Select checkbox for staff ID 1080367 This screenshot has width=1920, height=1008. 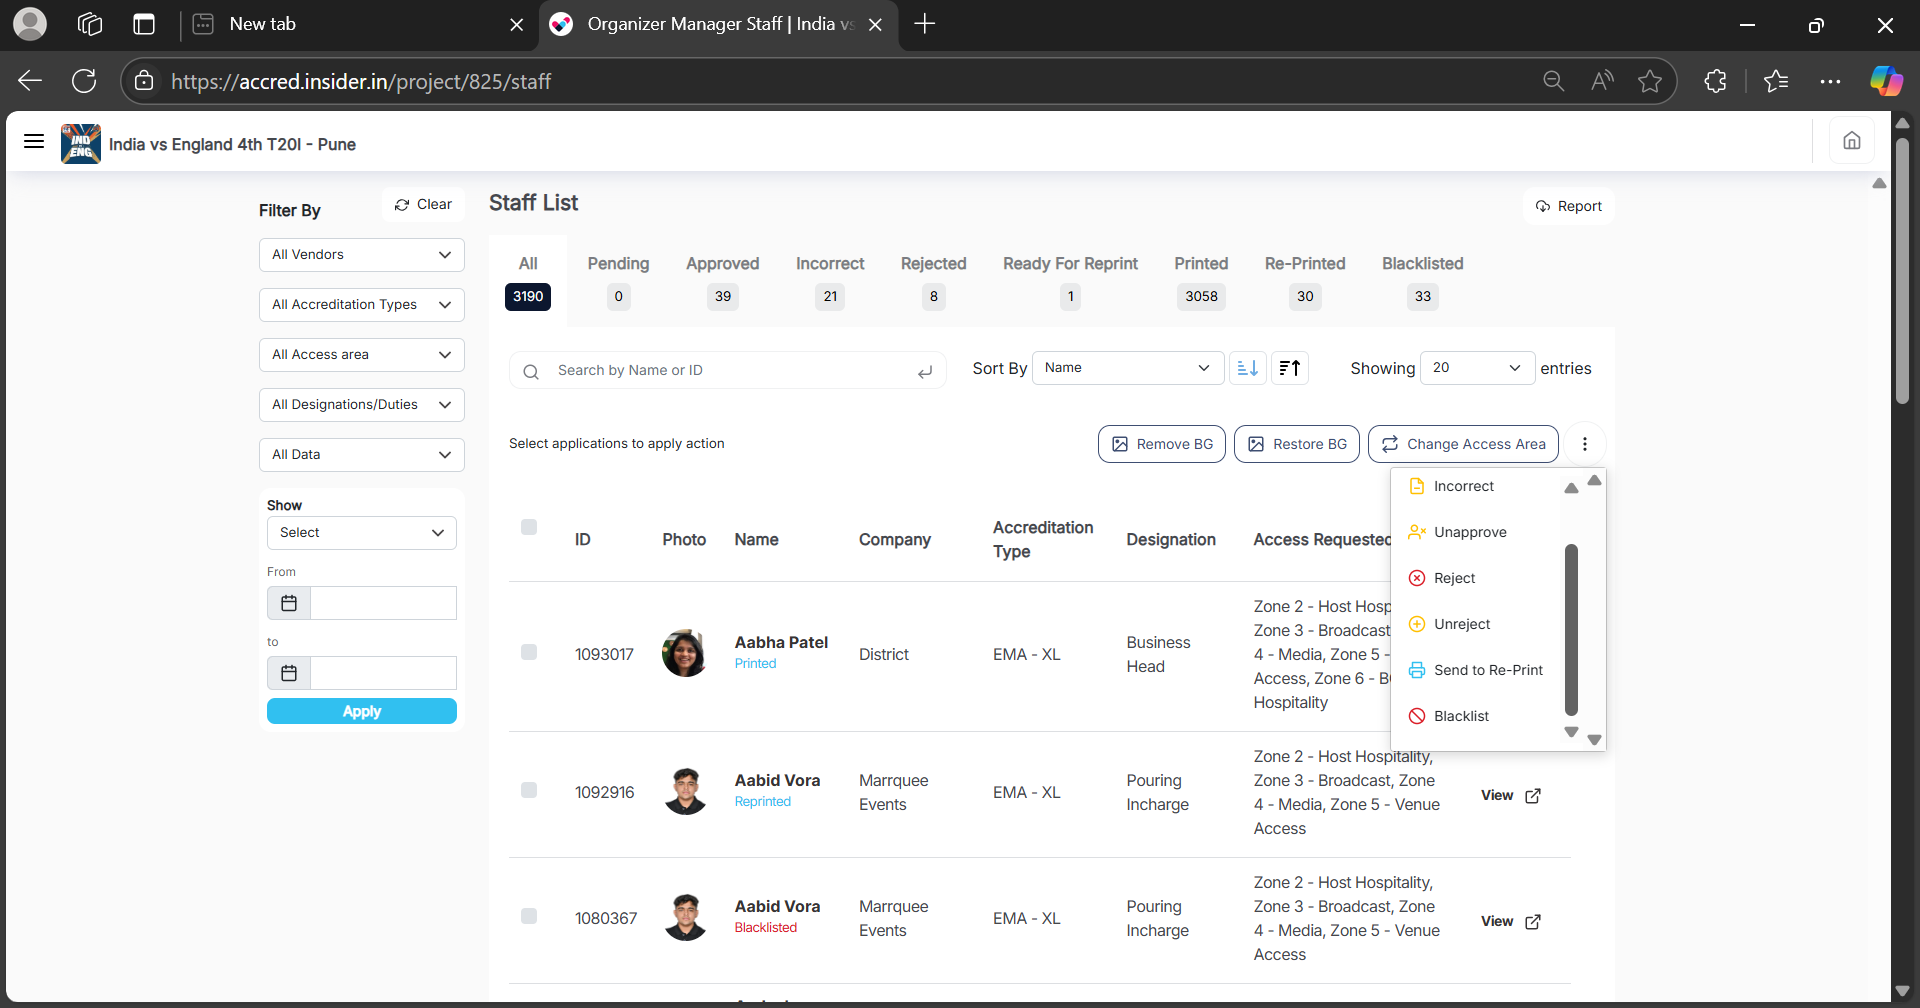coord(529,916)
